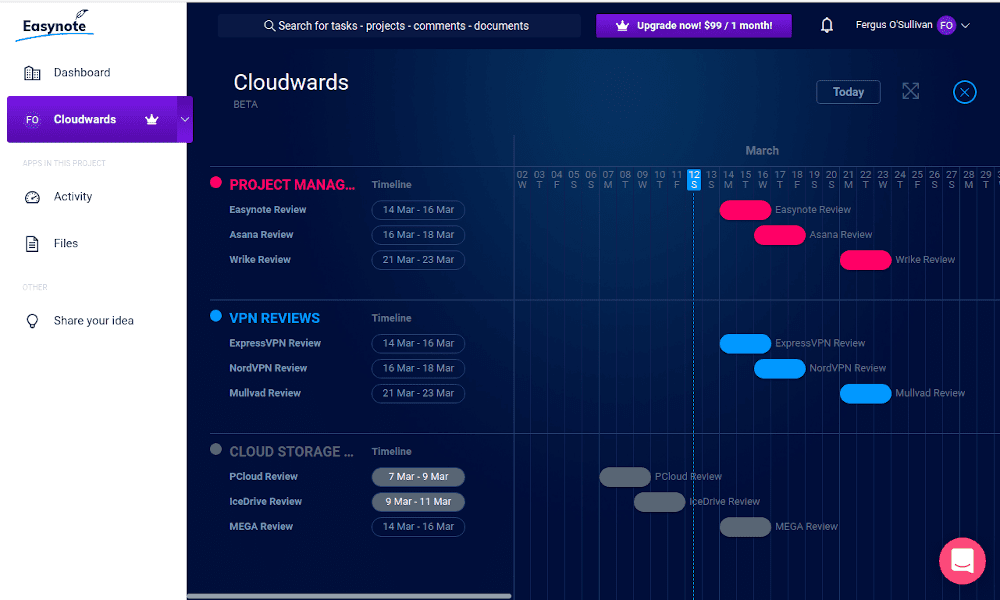The height and width of the screenshot is (600, 1000).
Task: Click the Upgrade now $99 / 1 month button
Action: [694, 26]
